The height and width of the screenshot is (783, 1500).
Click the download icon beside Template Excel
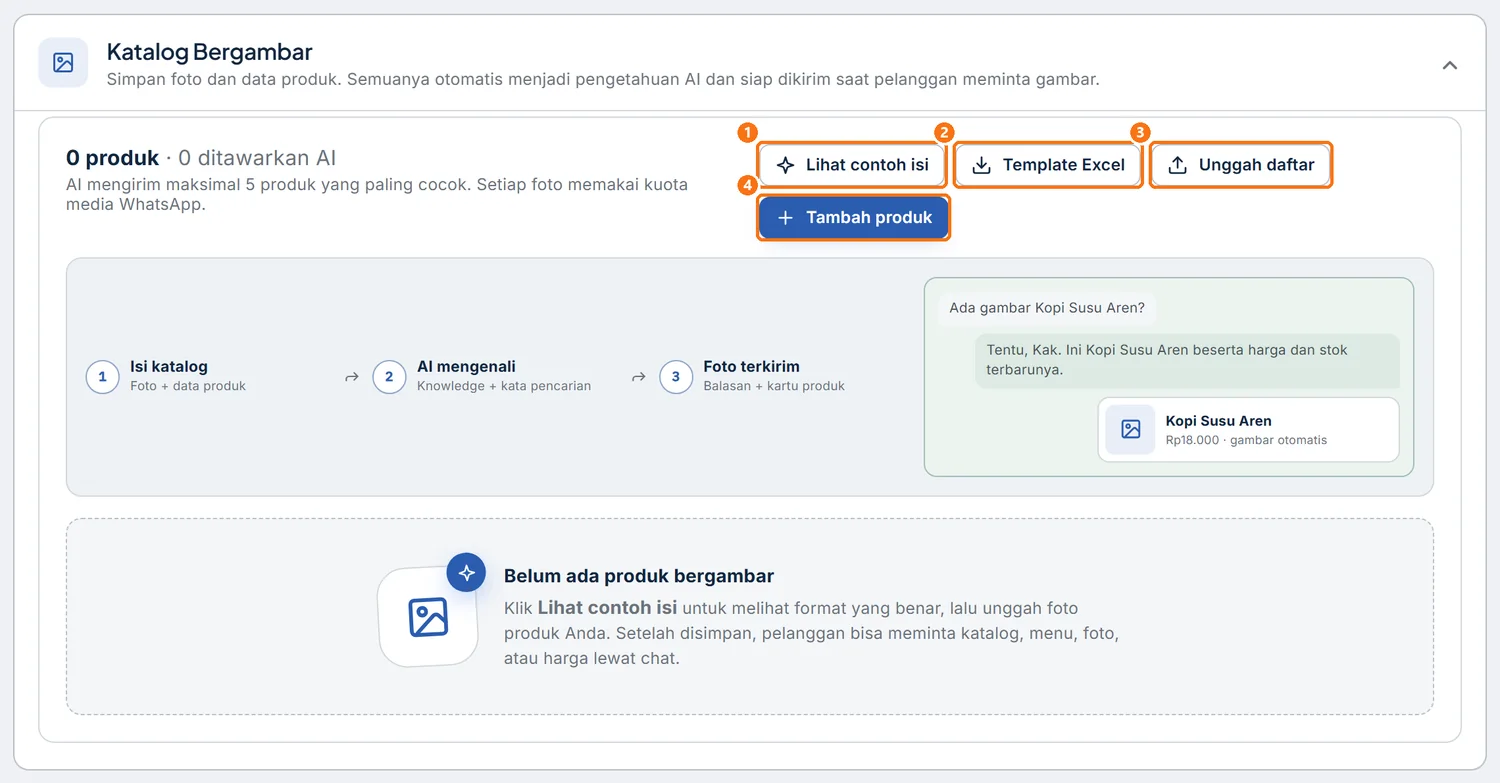coord(982,165)
